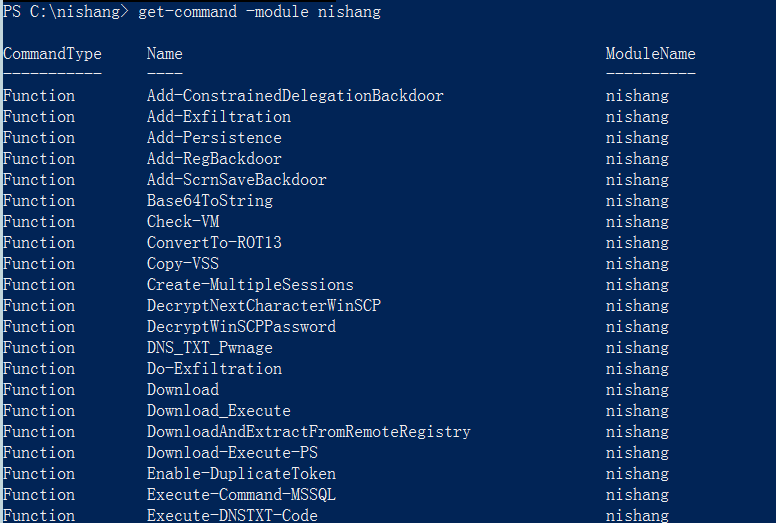
Task: Click the Add-ConstrainedDelegationBackdoor function name
Action: [295, 96]
